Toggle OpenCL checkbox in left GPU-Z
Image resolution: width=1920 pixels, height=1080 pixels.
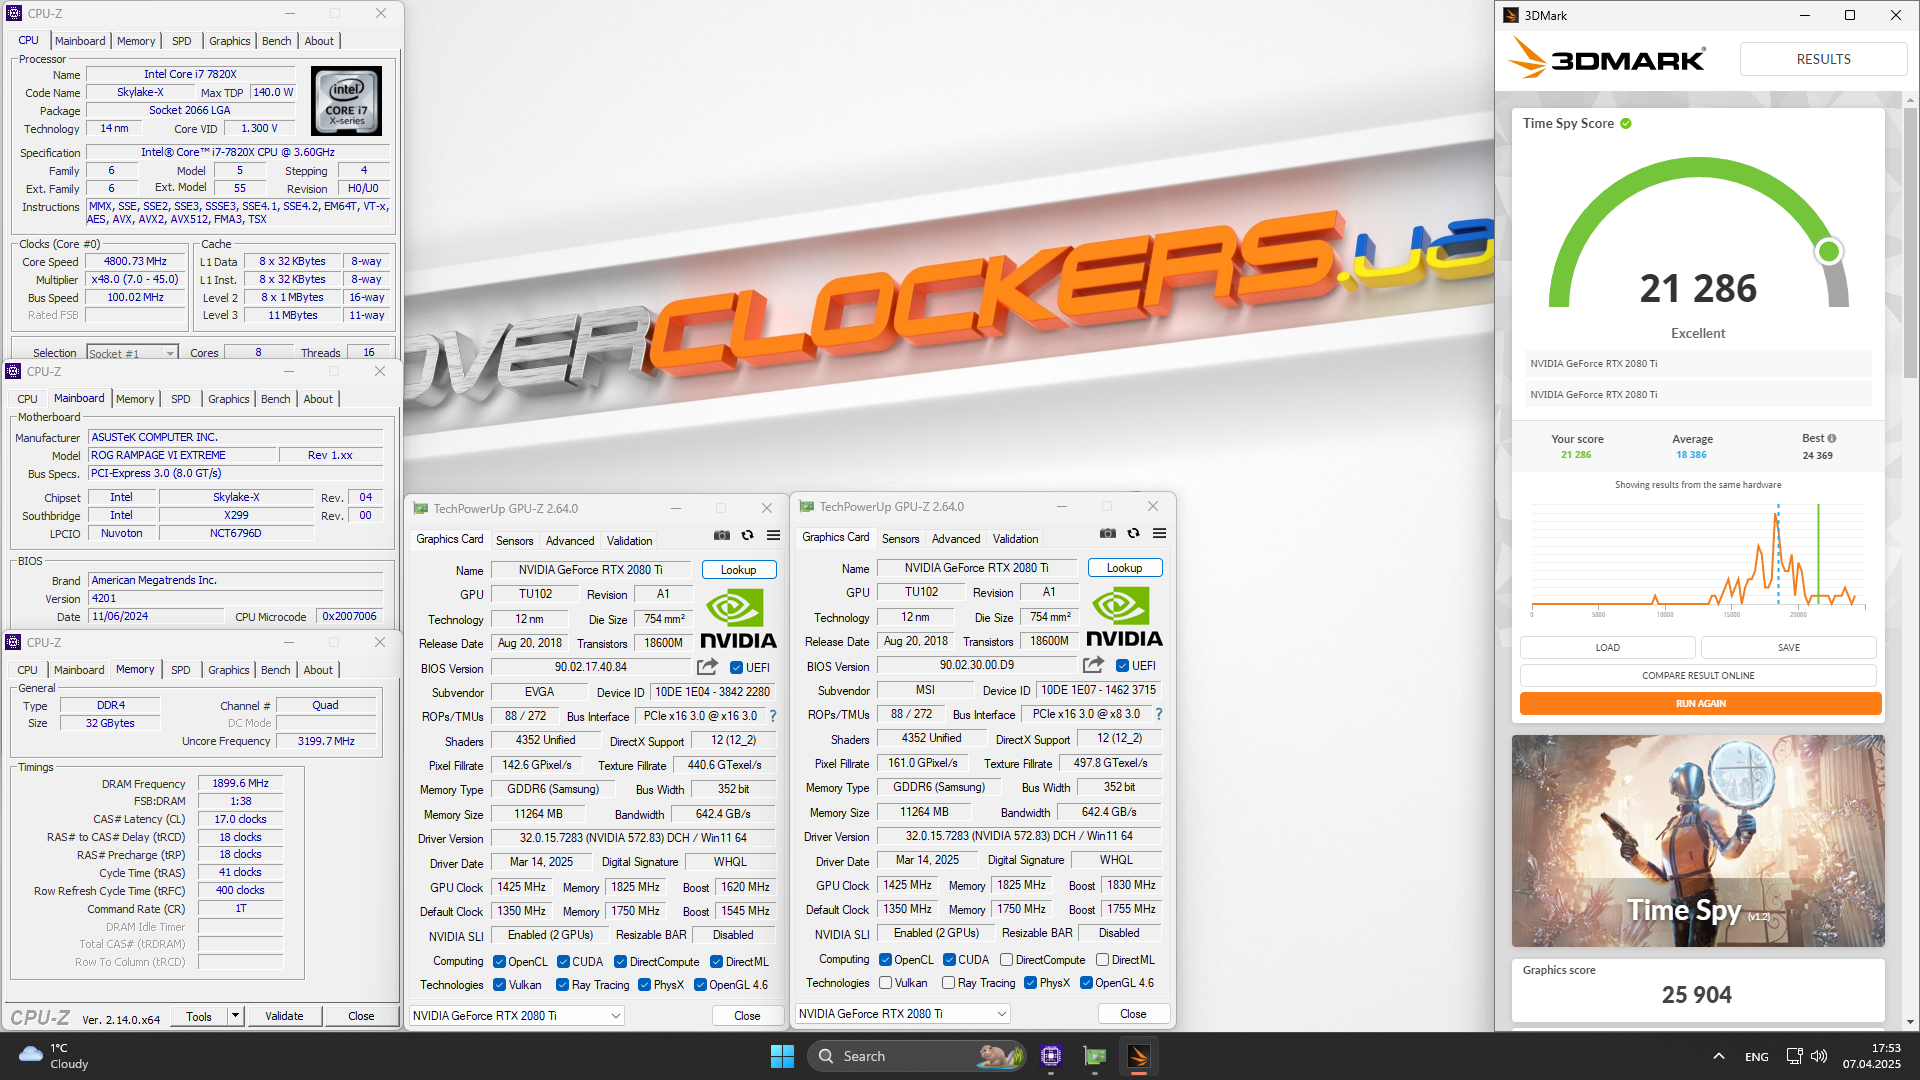[499, 962]
